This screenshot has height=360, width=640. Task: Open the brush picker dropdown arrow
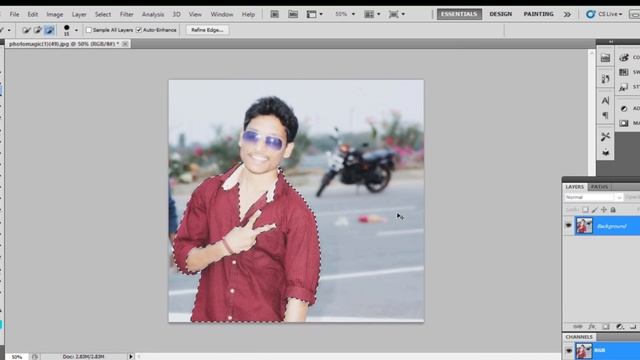[76, 30]
